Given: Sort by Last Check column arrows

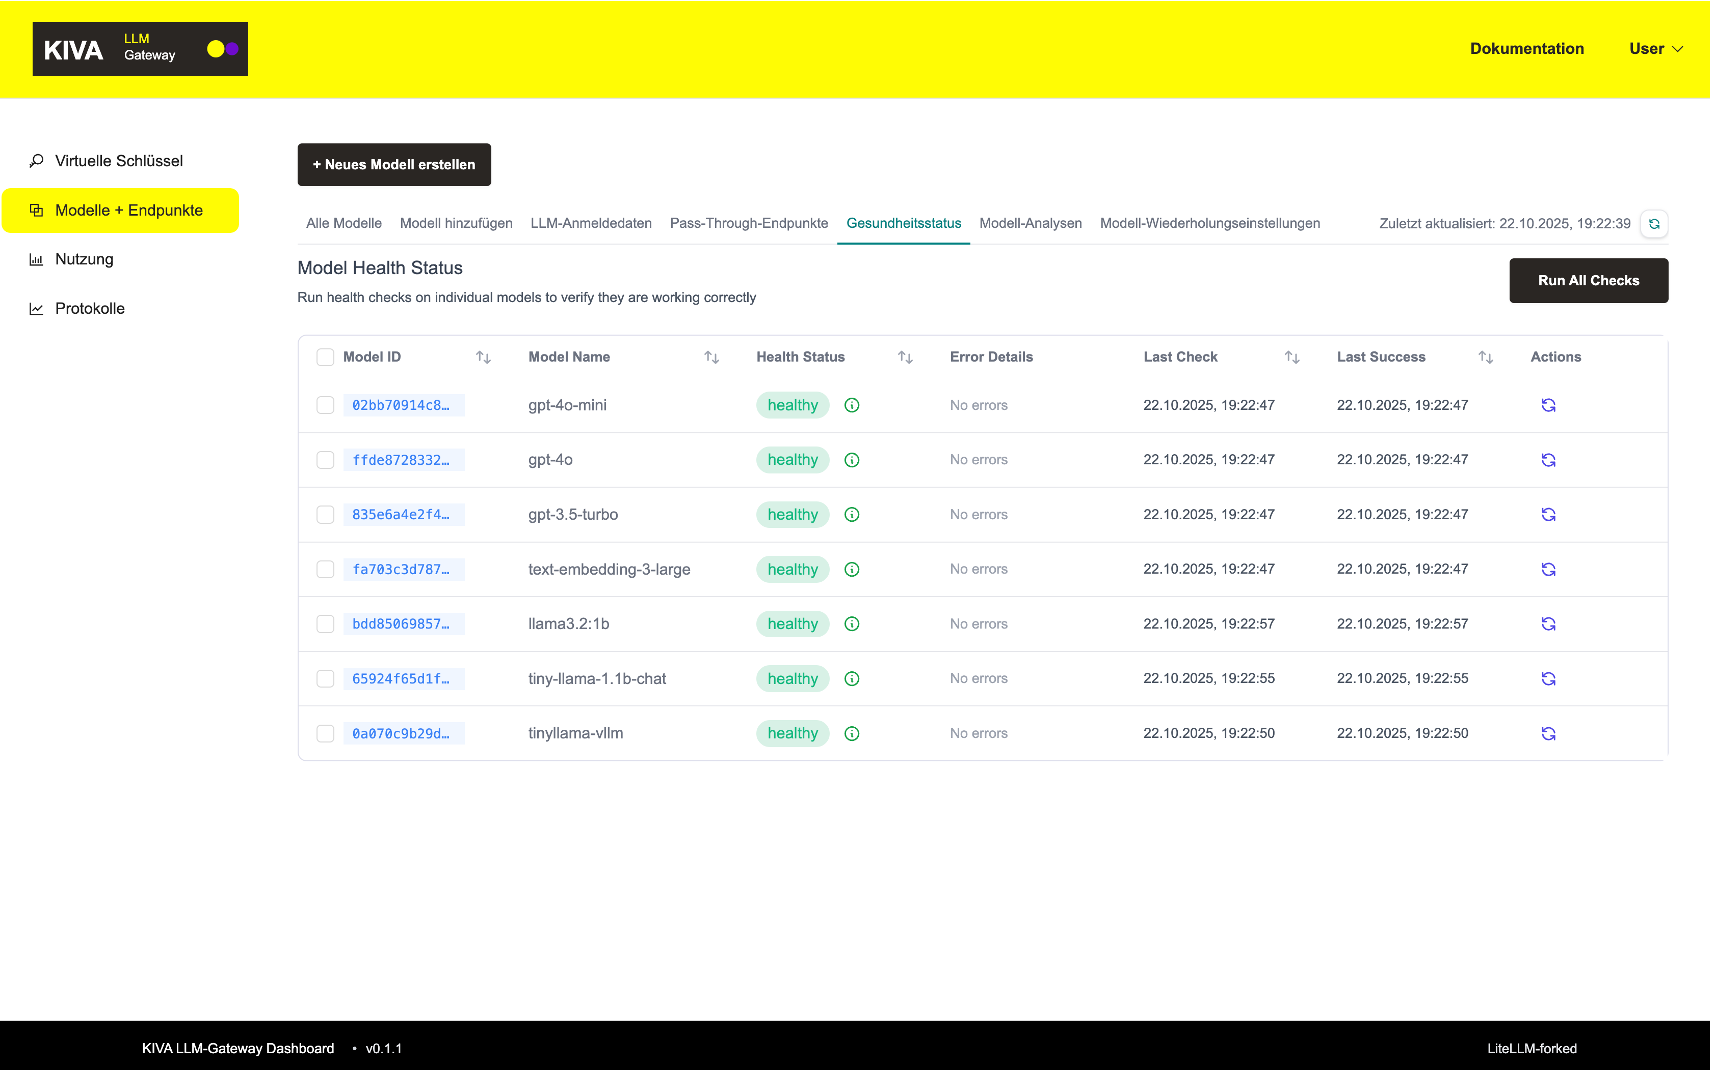Looking at the screenshot, I should coord(1292,357).
